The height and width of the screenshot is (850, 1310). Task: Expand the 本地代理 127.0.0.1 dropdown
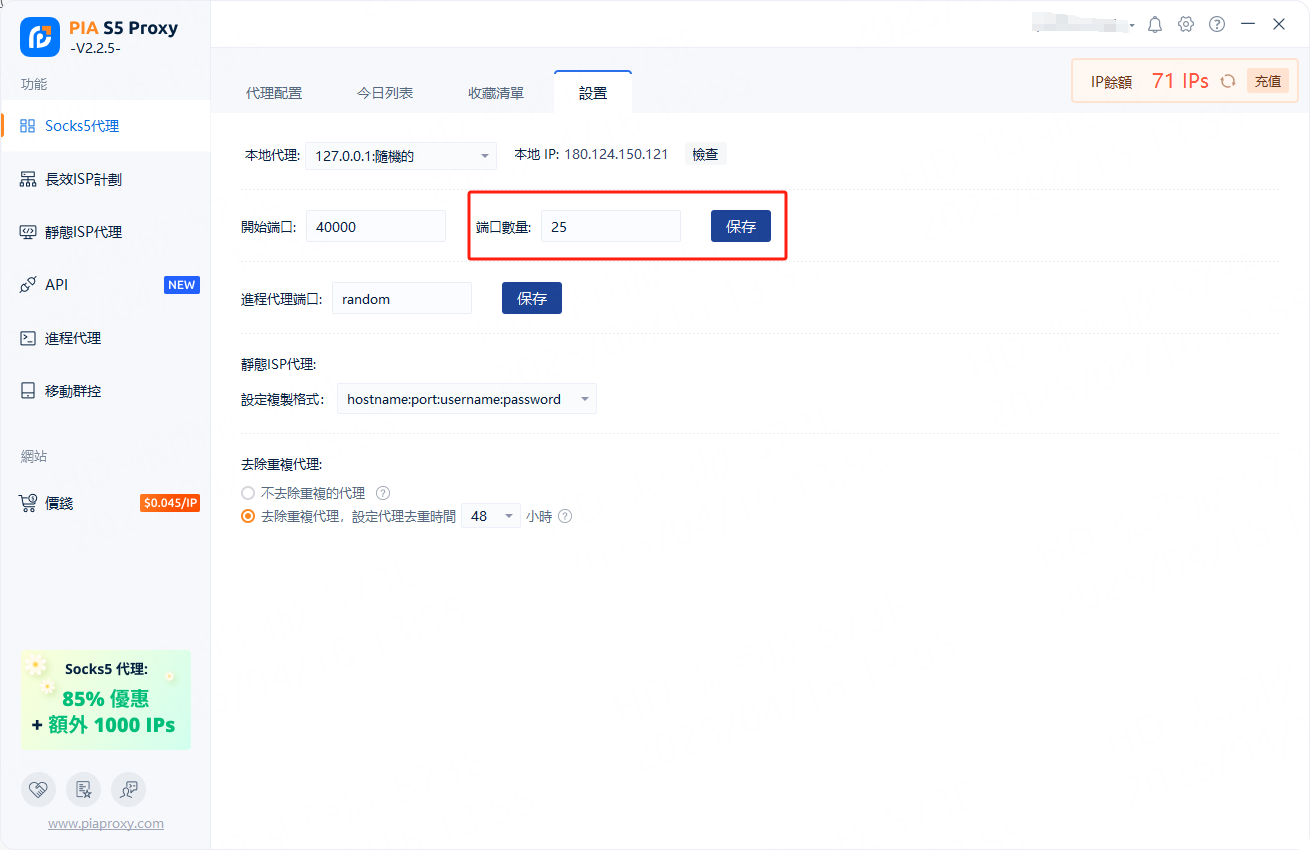(x=400, y=156)
